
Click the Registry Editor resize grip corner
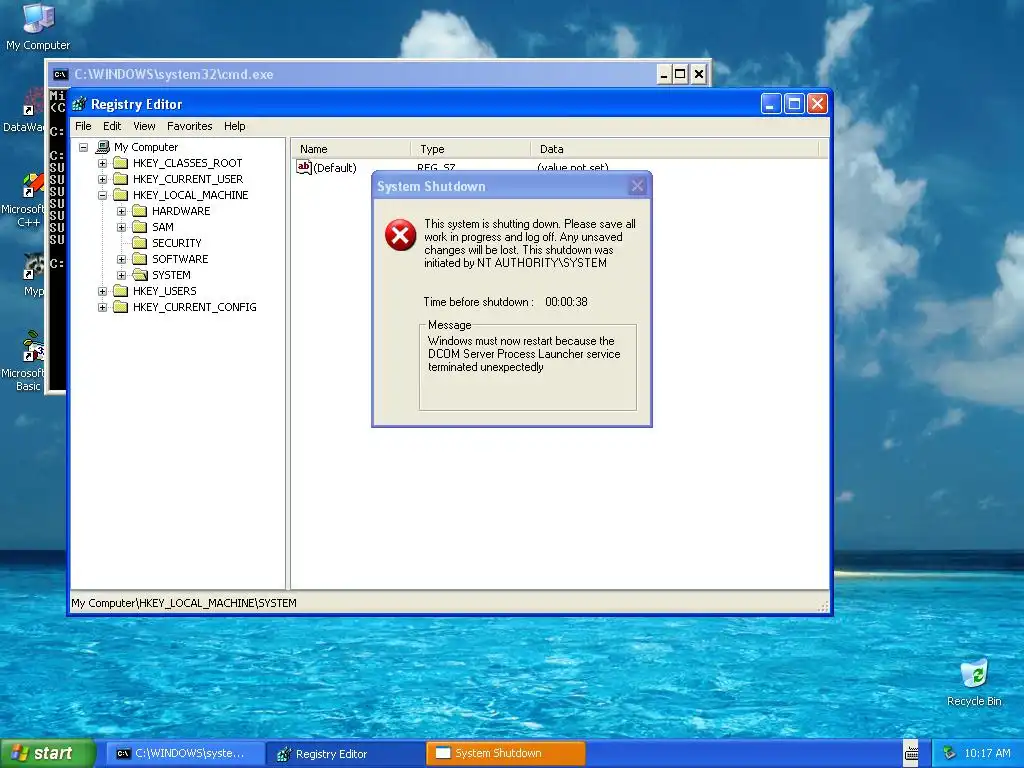(824, 607)
